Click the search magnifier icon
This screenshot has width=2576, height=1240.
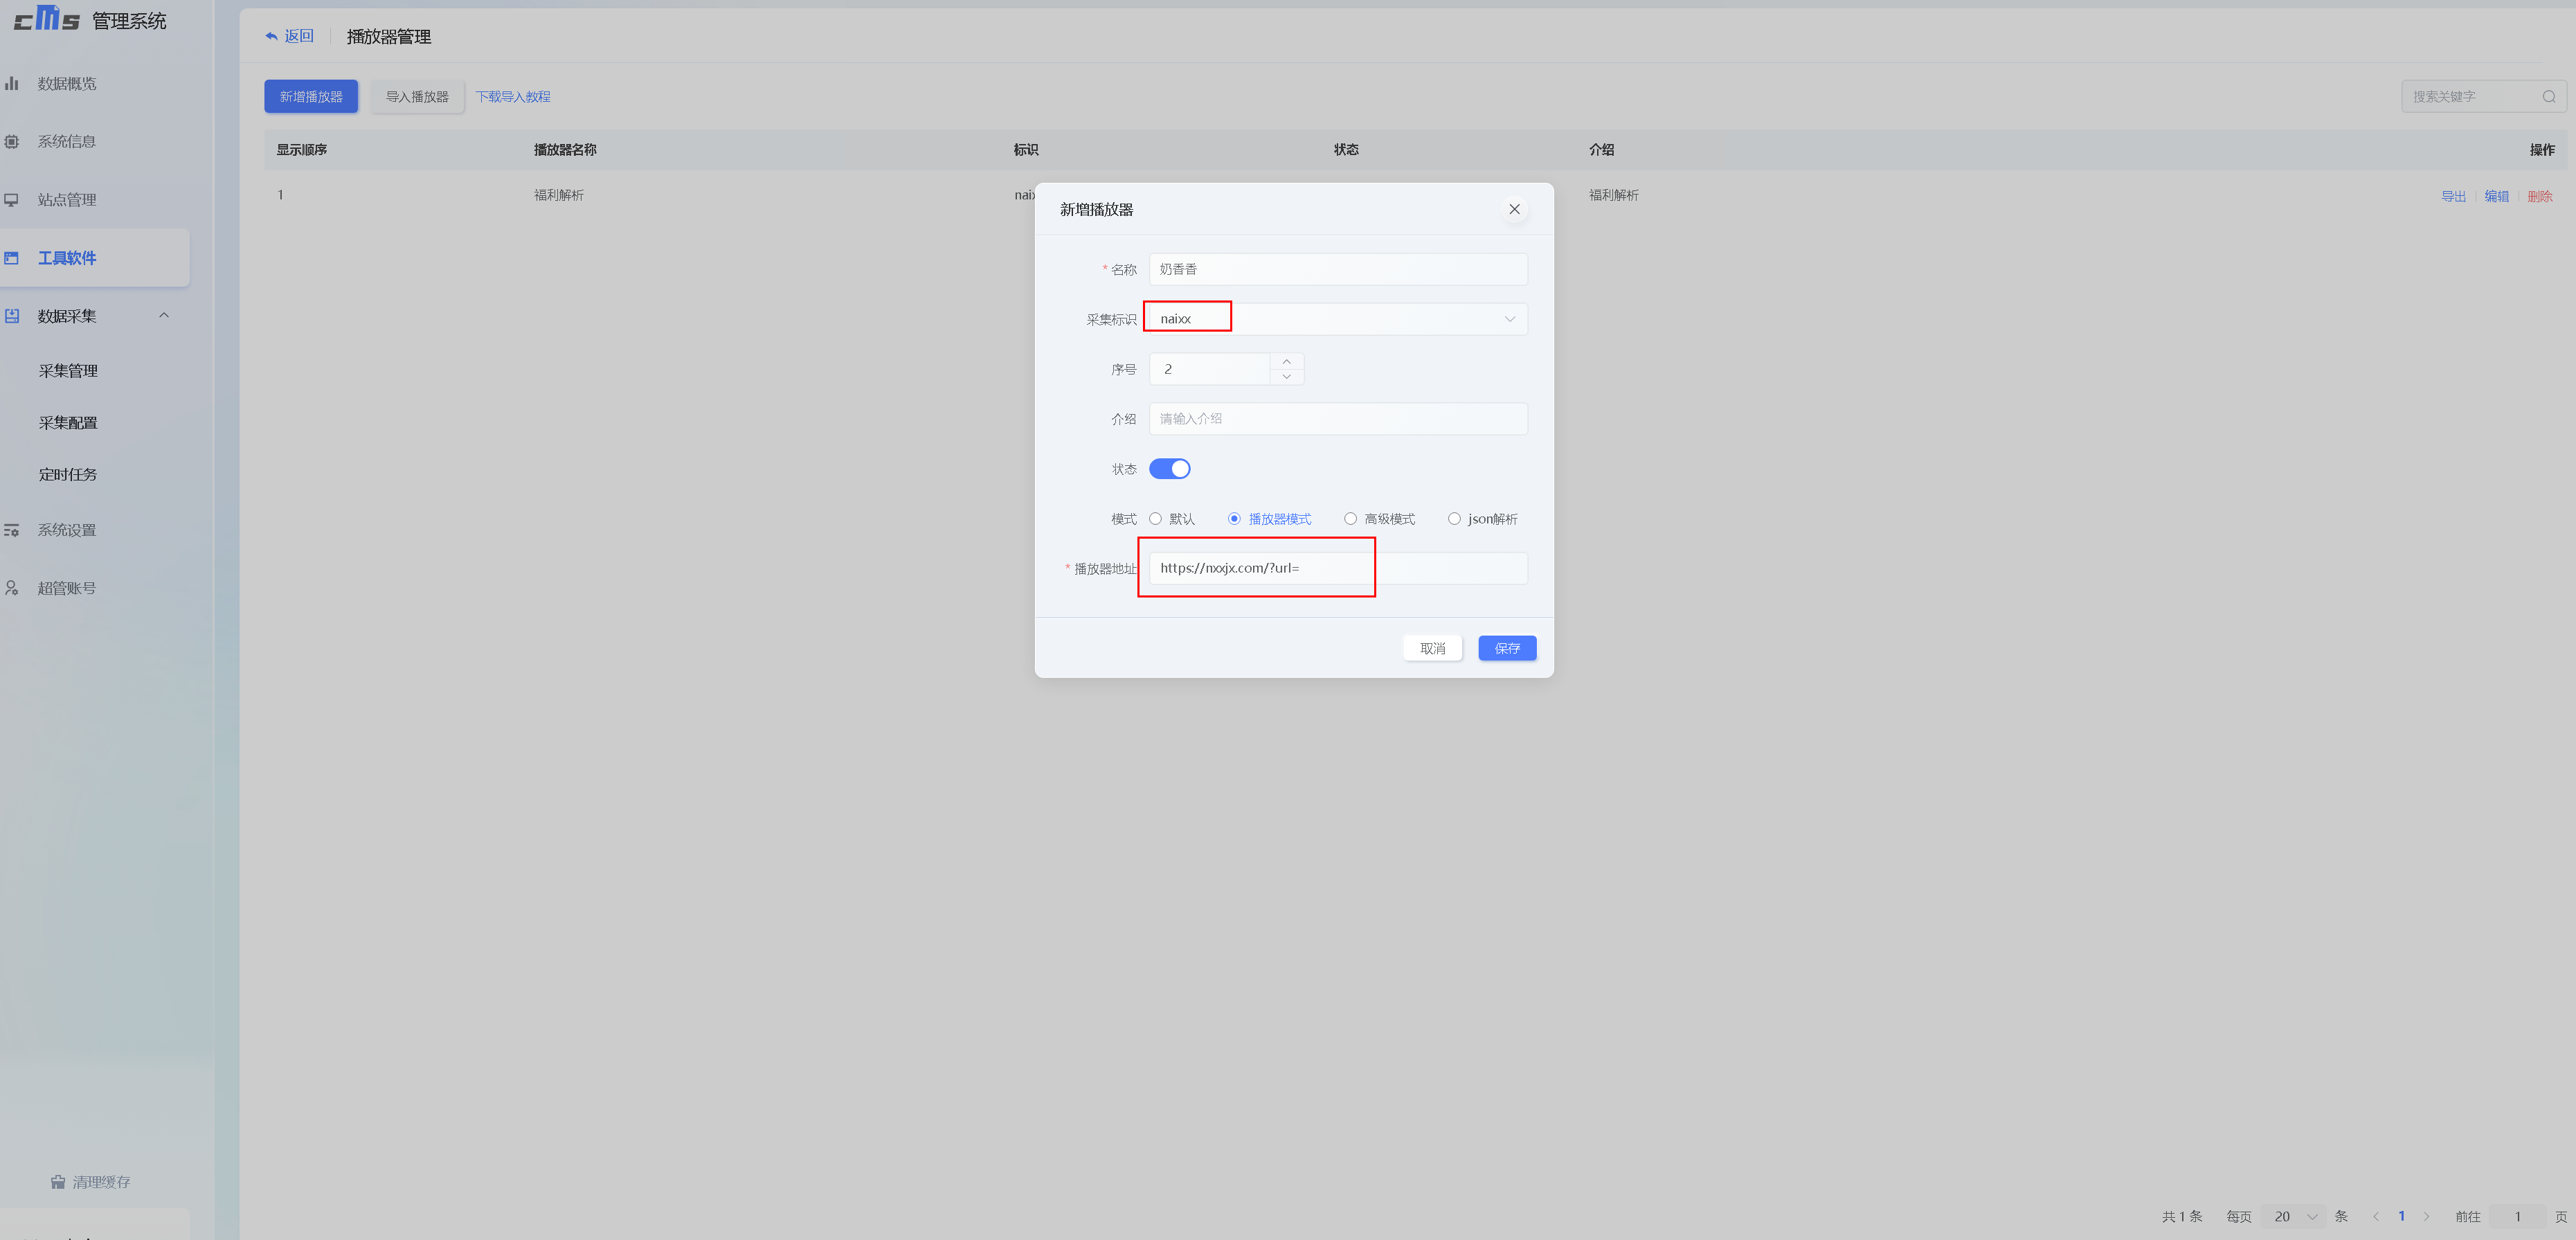click(2548, 97)
